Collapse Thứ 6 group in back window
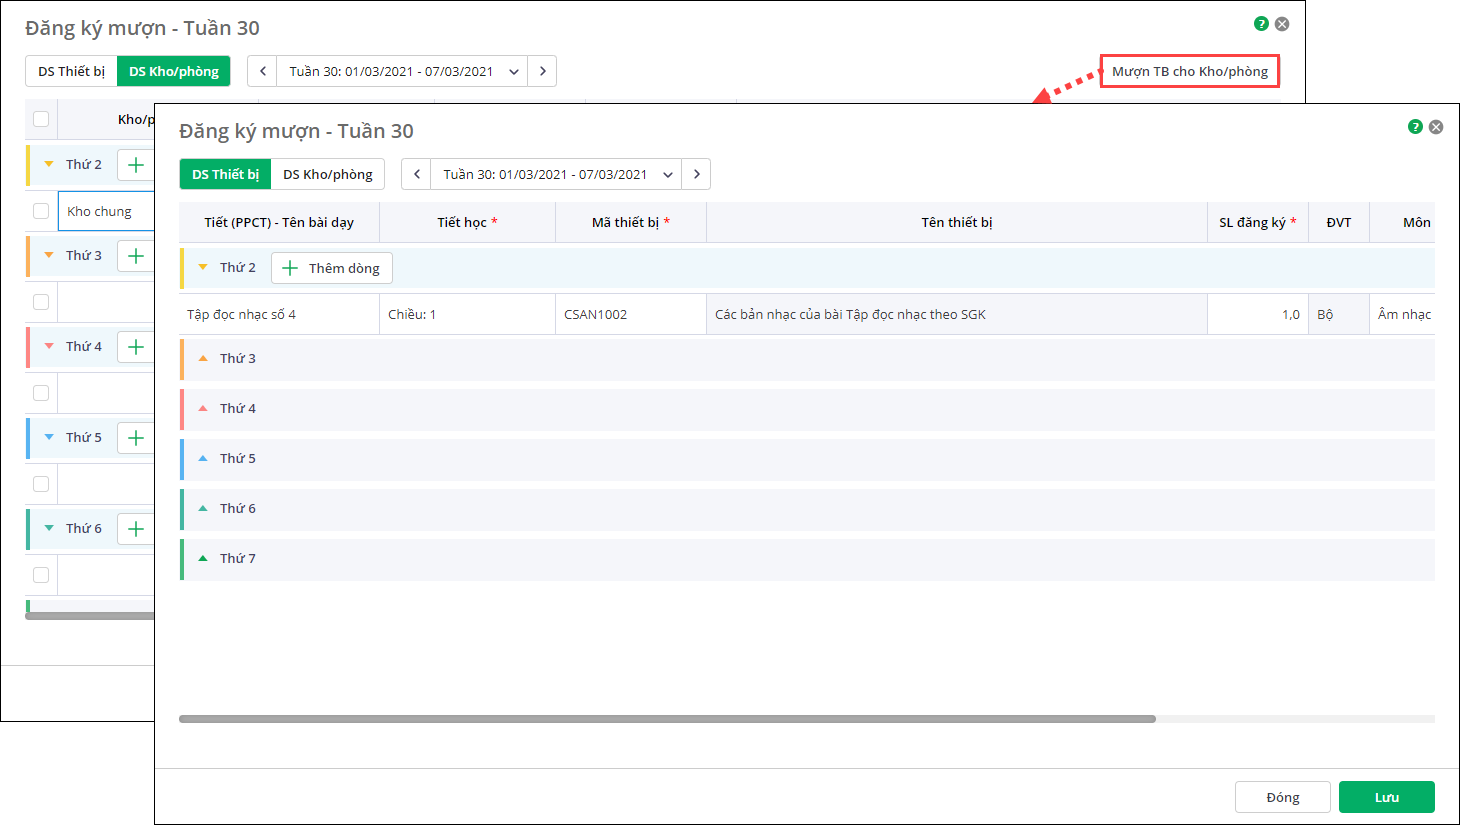Image resolution: width=1460 pixels, height=825 pixels. point(49,528)
